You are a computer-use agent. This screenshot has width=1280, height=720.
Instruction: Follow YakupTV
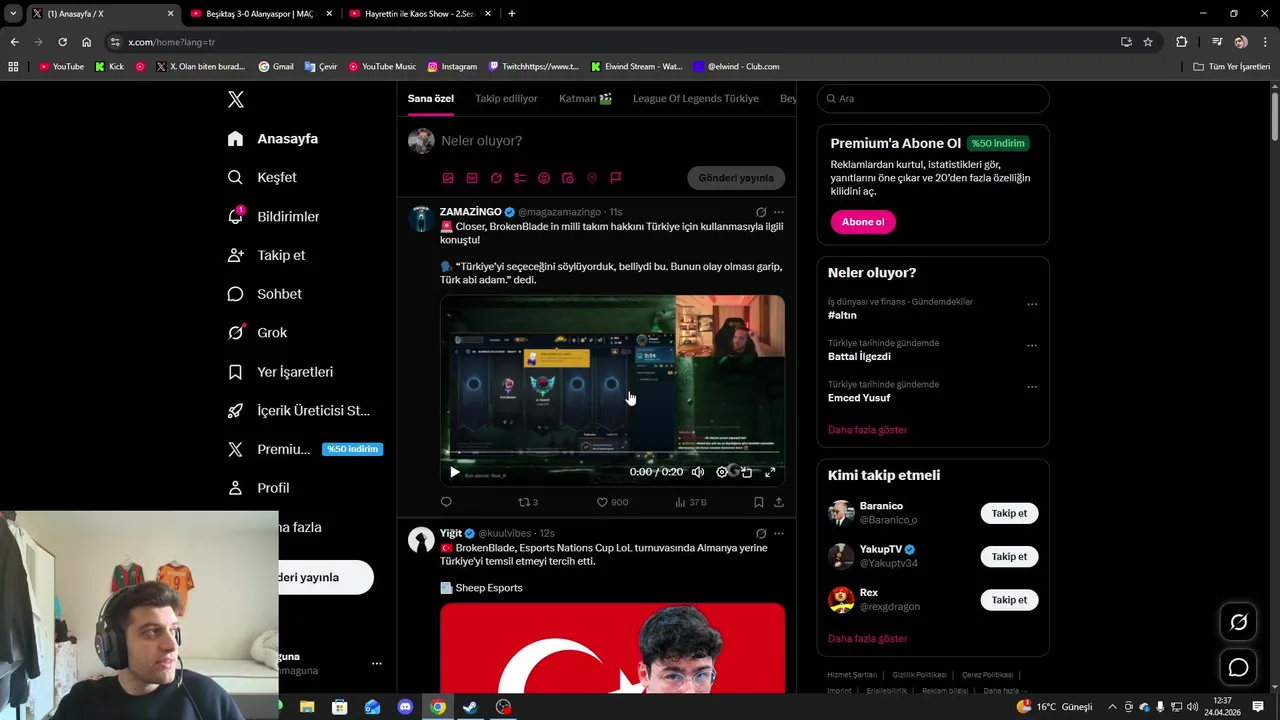coord(1009,557)
